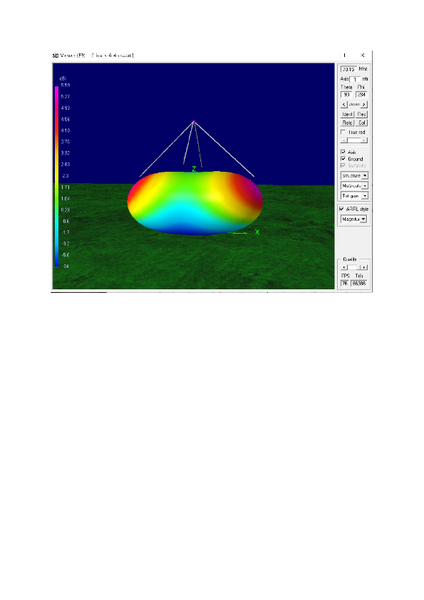The width and height of the screenshot is (424, 600).
Task: Click the right arrow of the True rad slider
Action: [364, 141]
